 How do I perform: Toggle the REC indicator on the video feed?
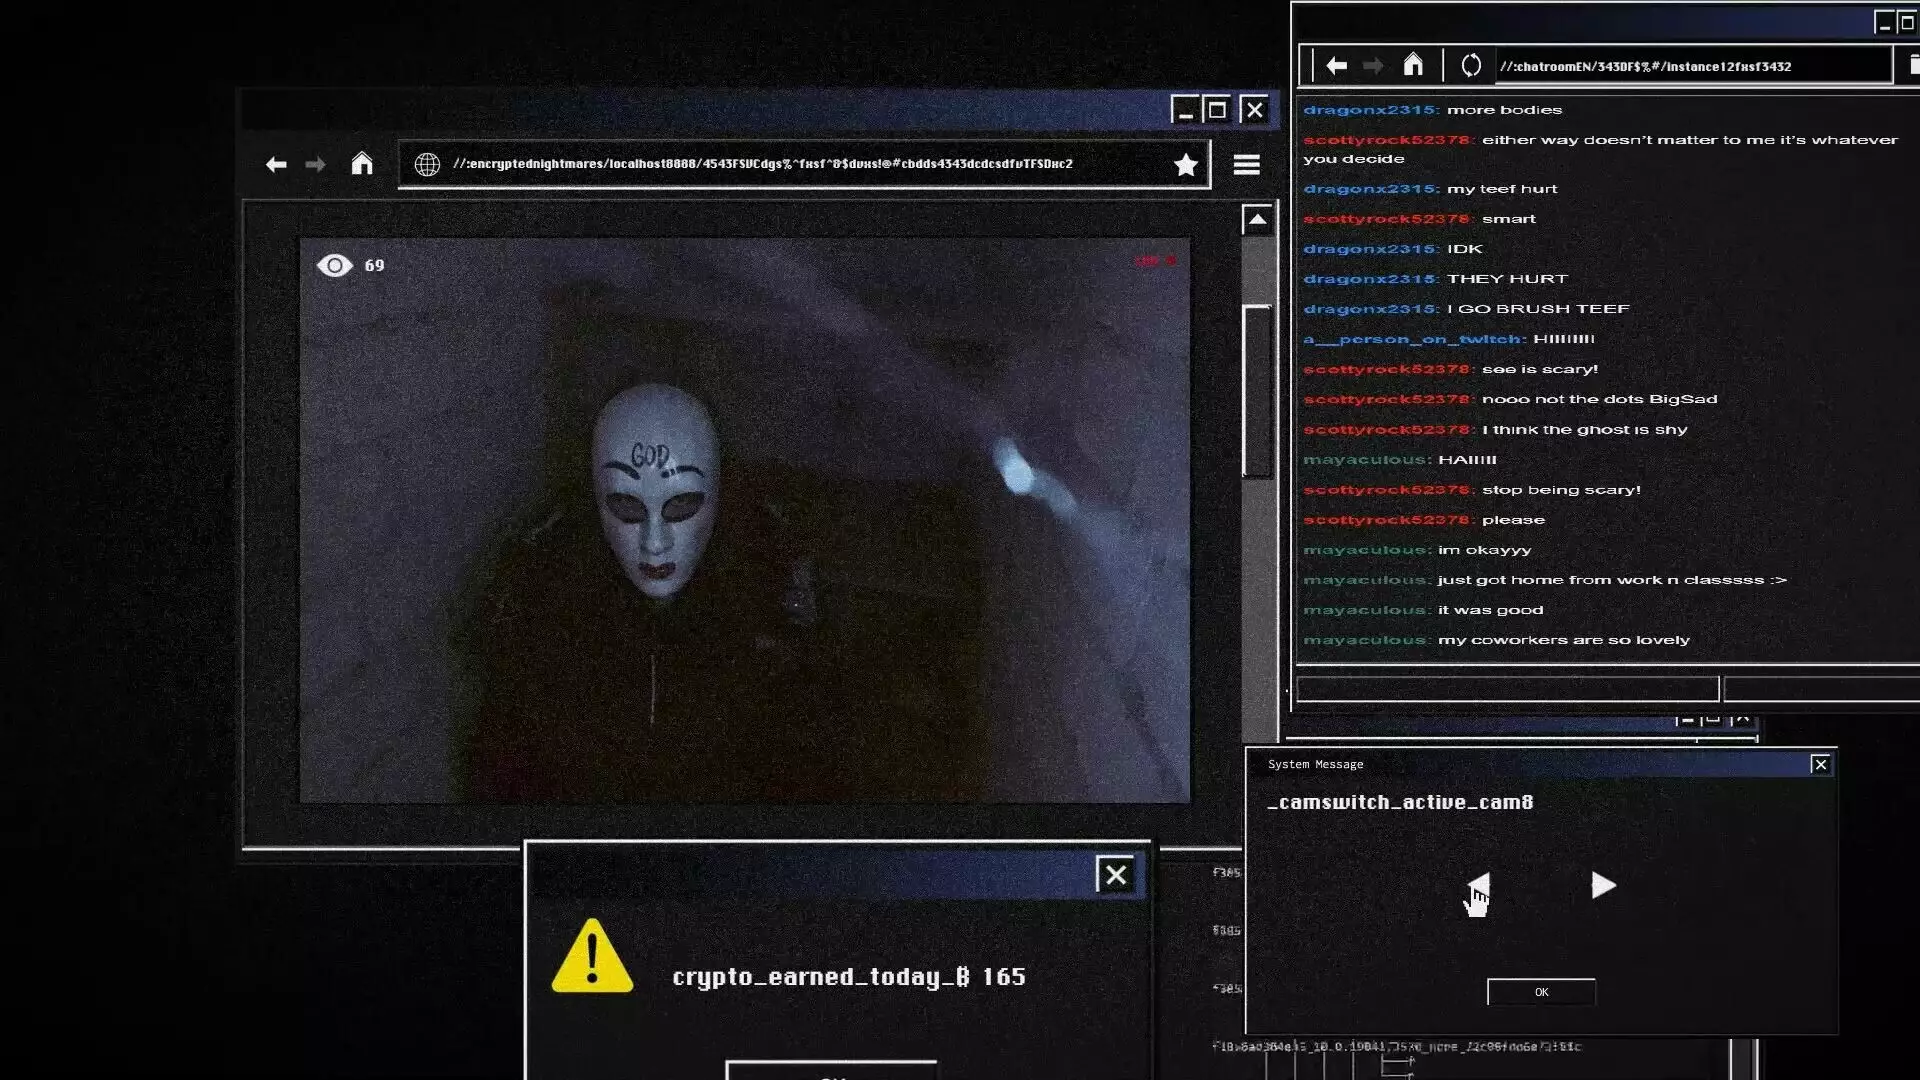click(1155, 260)
